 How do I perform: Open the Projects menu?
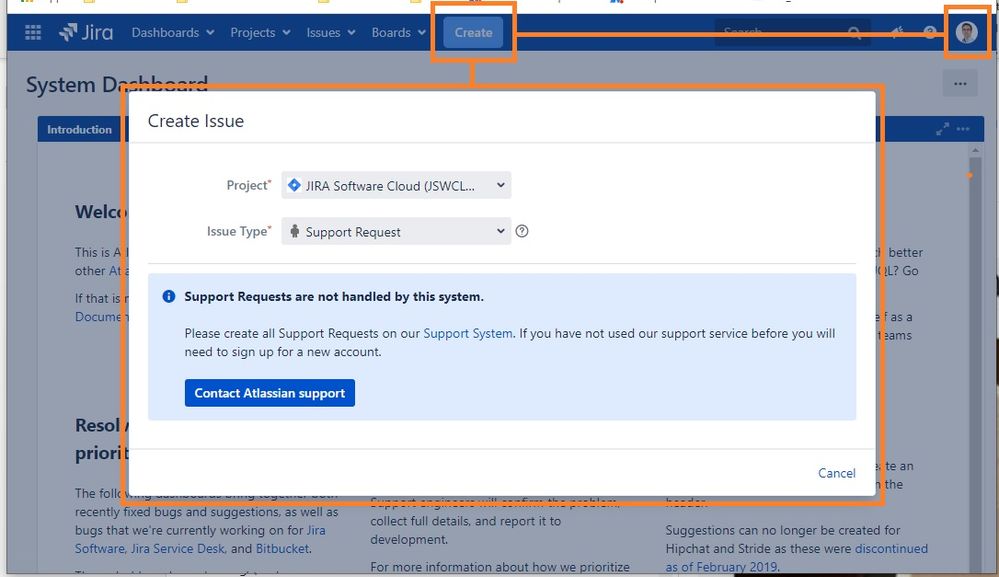coord(260,32)
